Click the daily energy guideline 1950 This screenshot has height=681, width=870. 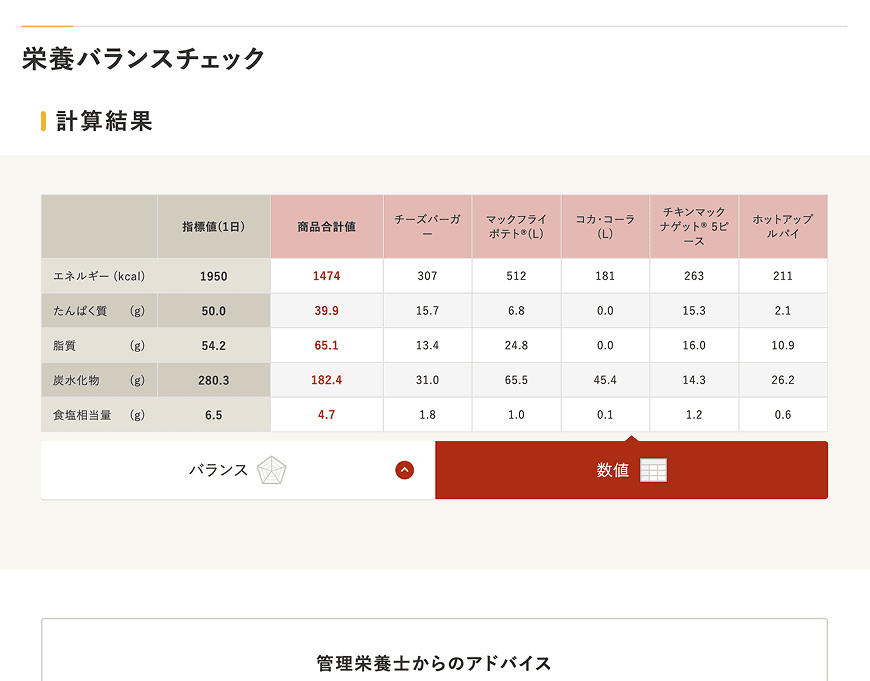click(x=214, y=276)
